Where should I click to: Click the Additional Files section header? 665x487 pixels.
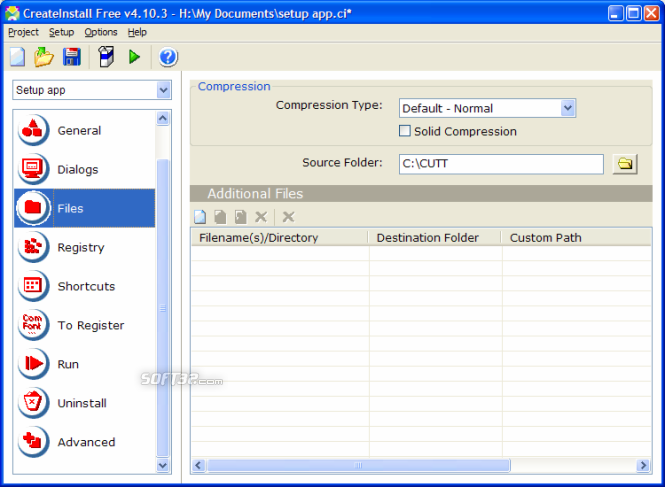click(x=421, y=193)
